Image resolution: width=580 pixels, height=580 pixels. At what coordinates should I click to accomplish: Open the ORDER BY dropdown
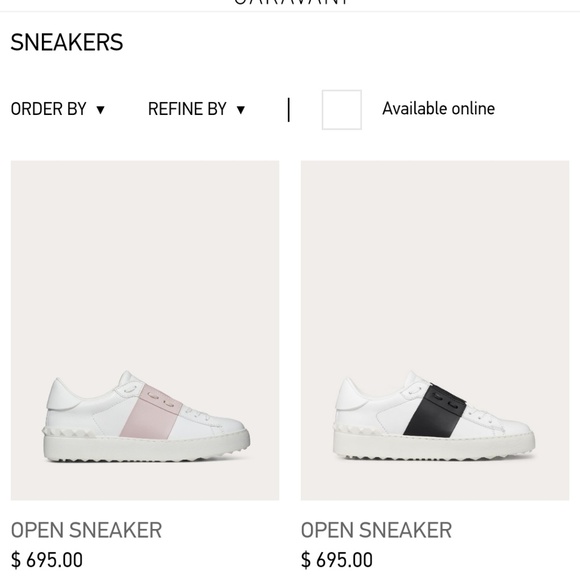(58, 109)
